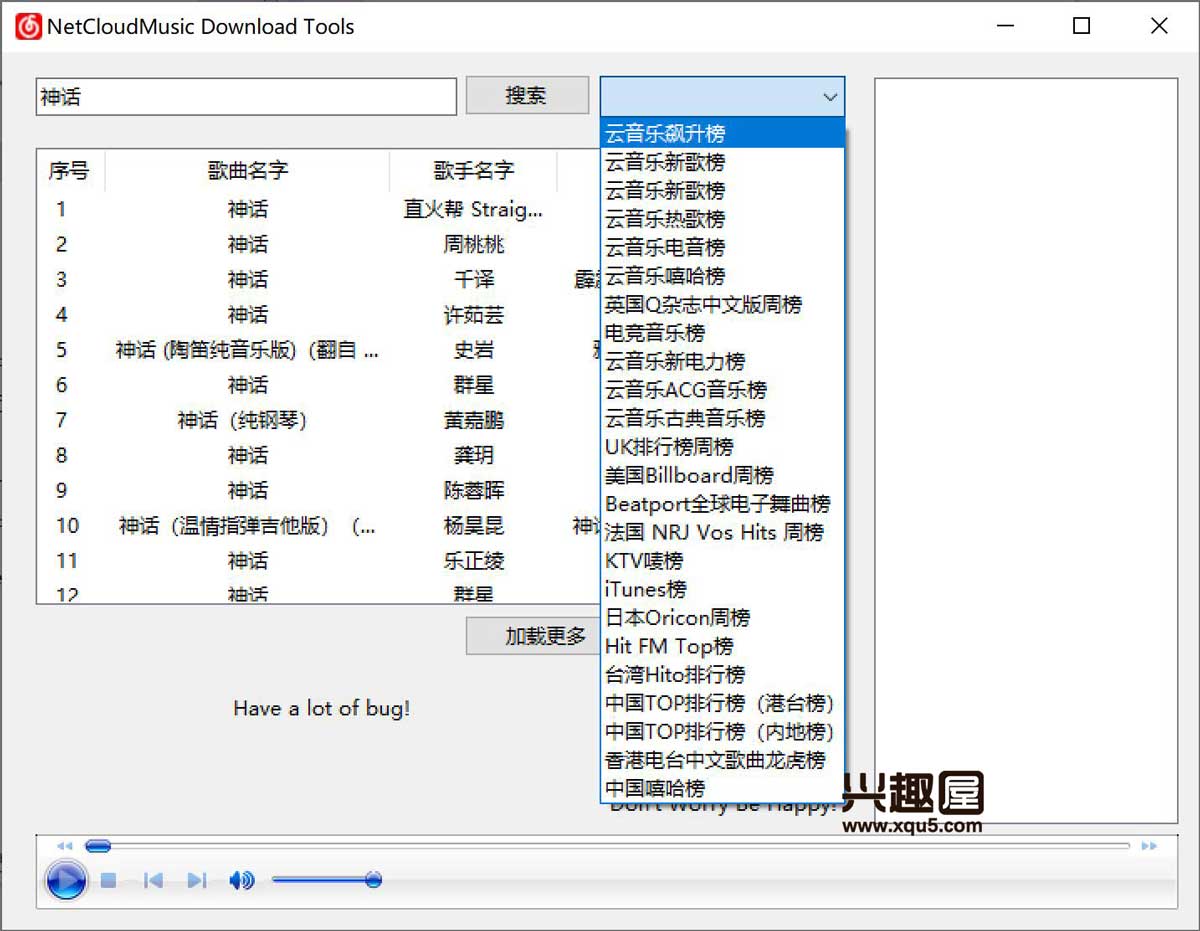Click the NetCloudMusic app icon in title bar
The image size is (1200, 931).
[28, 26]
